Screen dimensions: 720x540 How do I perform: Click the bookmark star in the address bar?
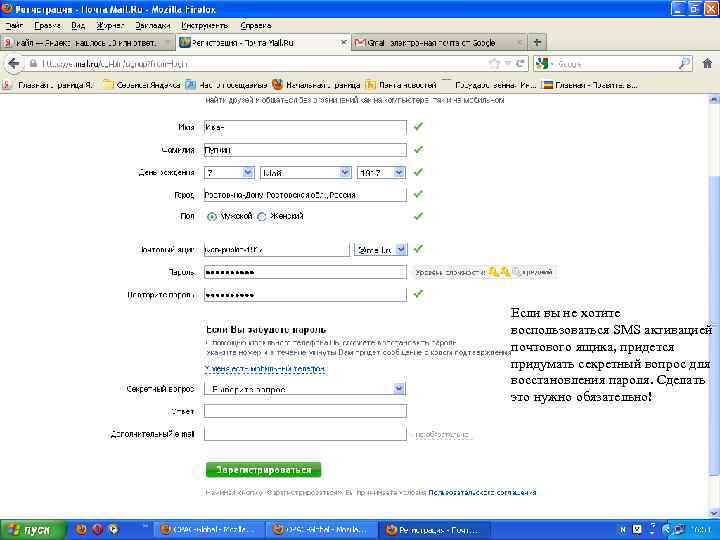pos(494,63)
